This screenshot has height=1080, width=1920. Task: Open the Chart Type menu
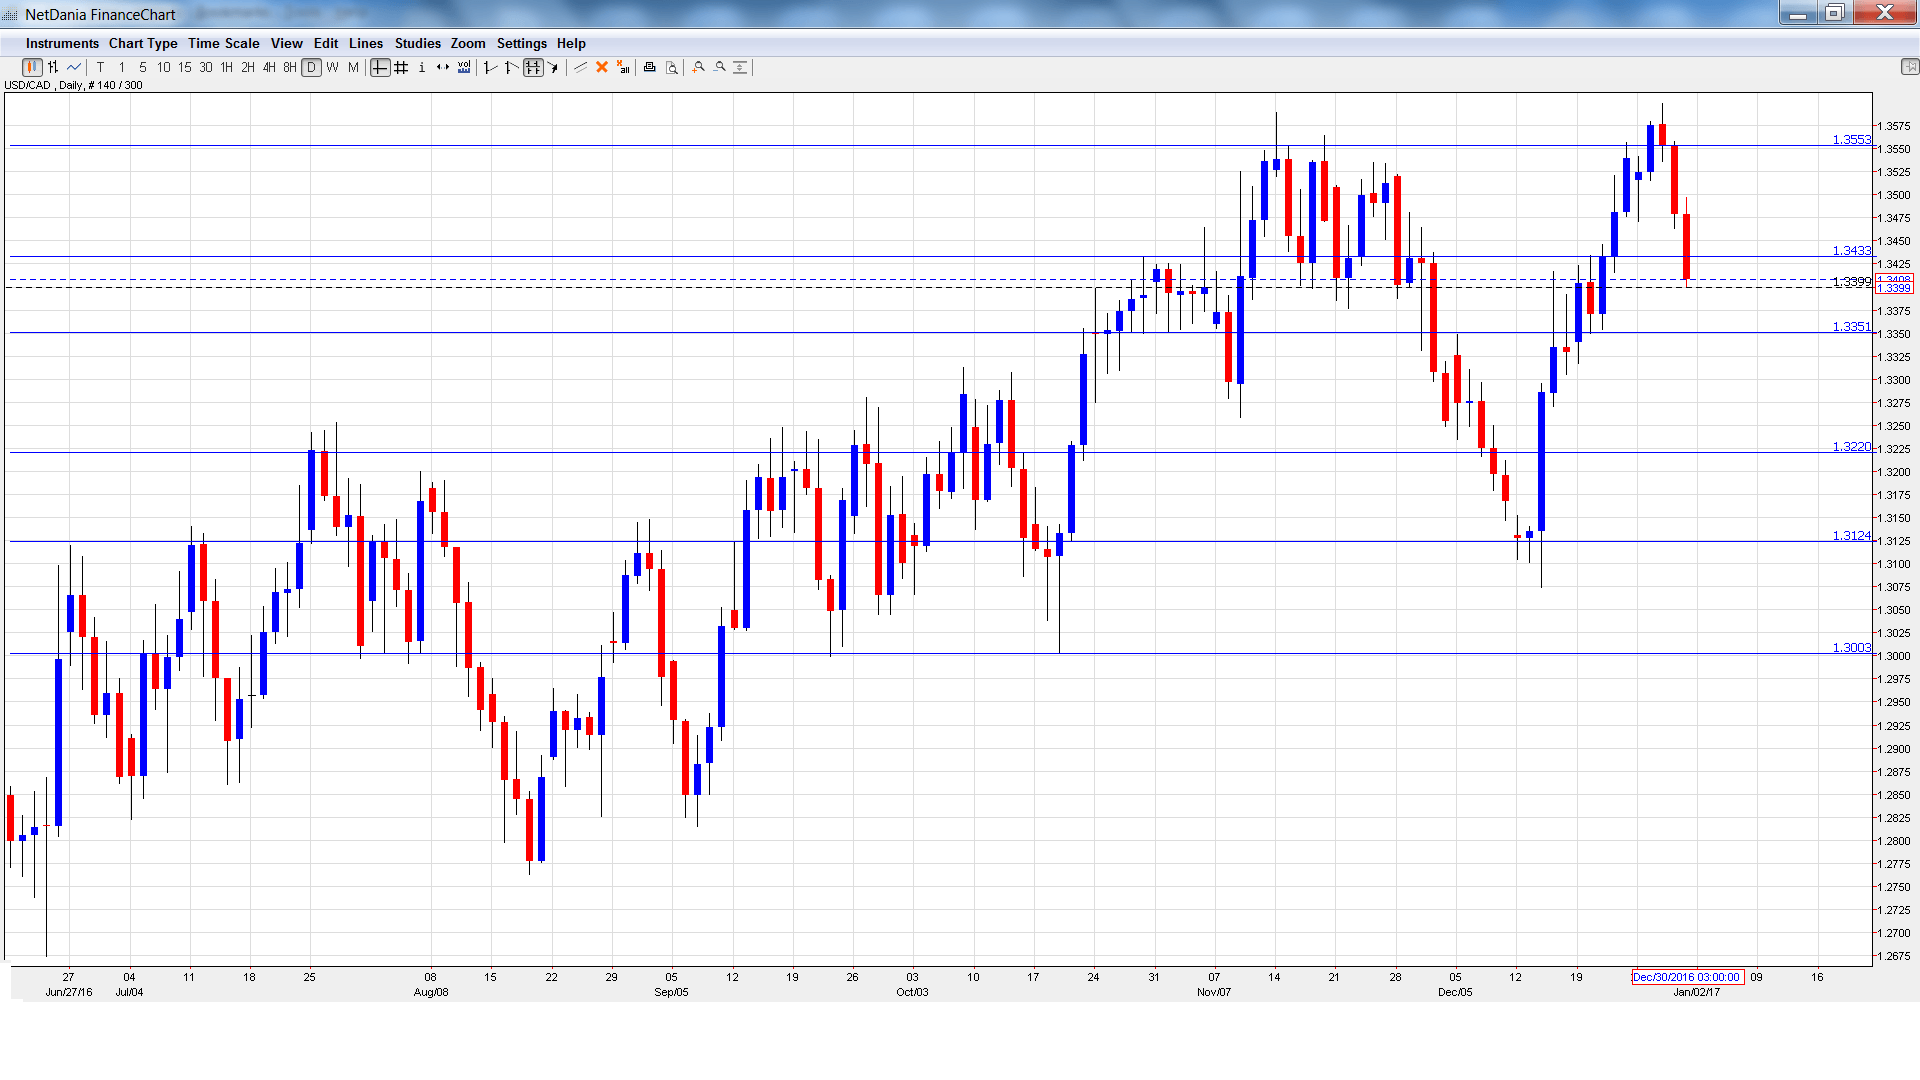click(x=143, y=43)
